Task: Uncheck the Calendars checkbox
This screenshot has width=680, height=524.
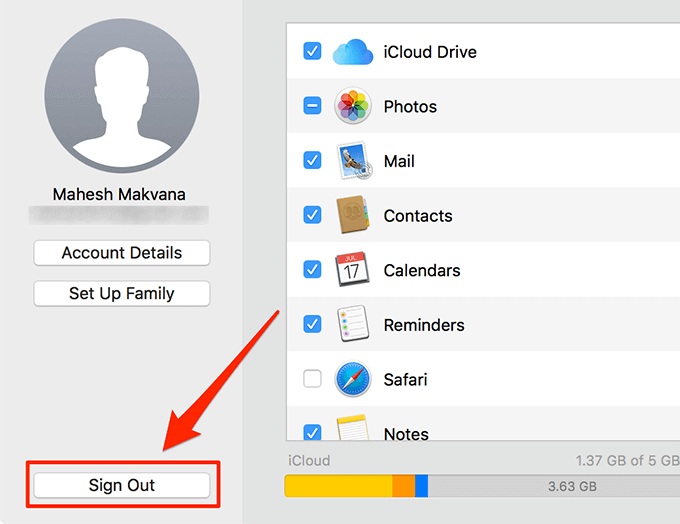Action: pyautogui.click(x=312, y=269)
